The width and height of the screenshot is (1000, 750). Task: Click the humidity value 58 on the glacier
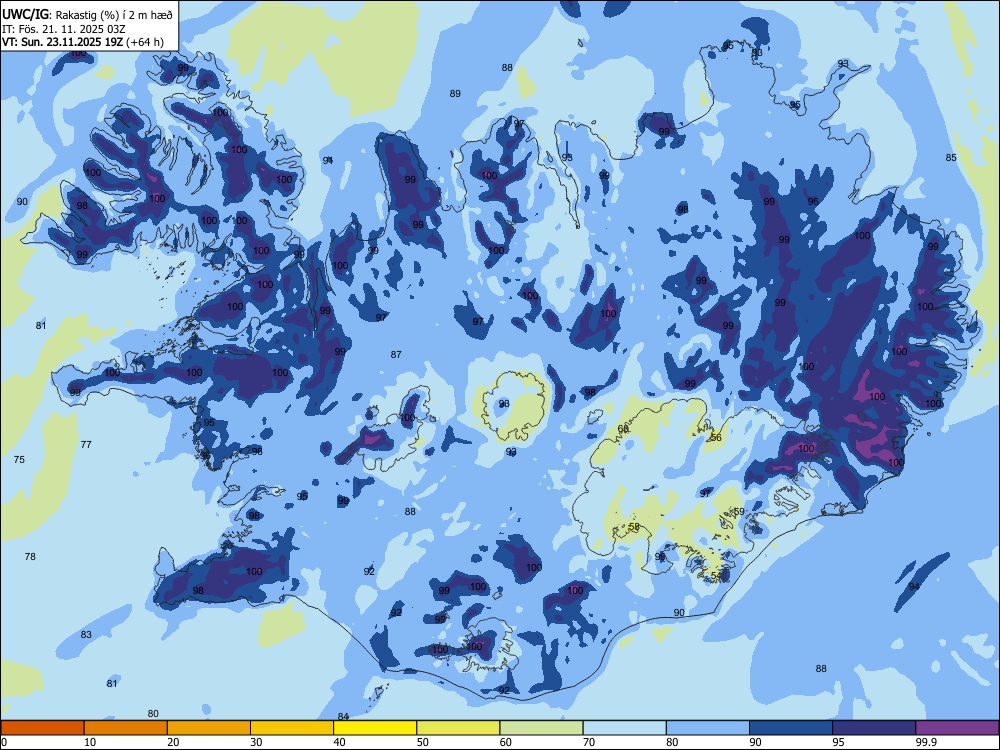click(x=634, y=527)
